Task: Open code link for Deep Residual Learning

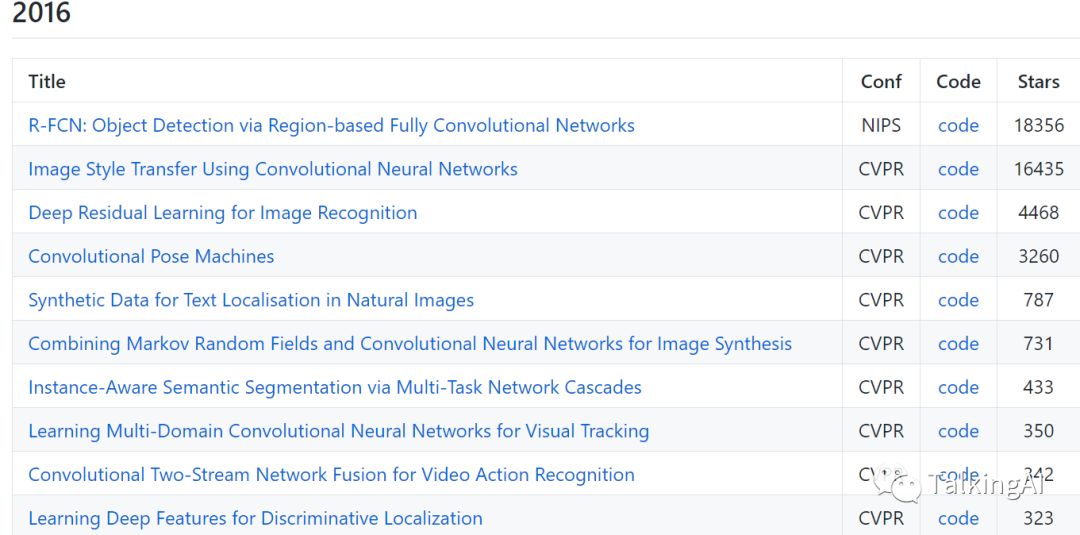Action: coord(958,213)
